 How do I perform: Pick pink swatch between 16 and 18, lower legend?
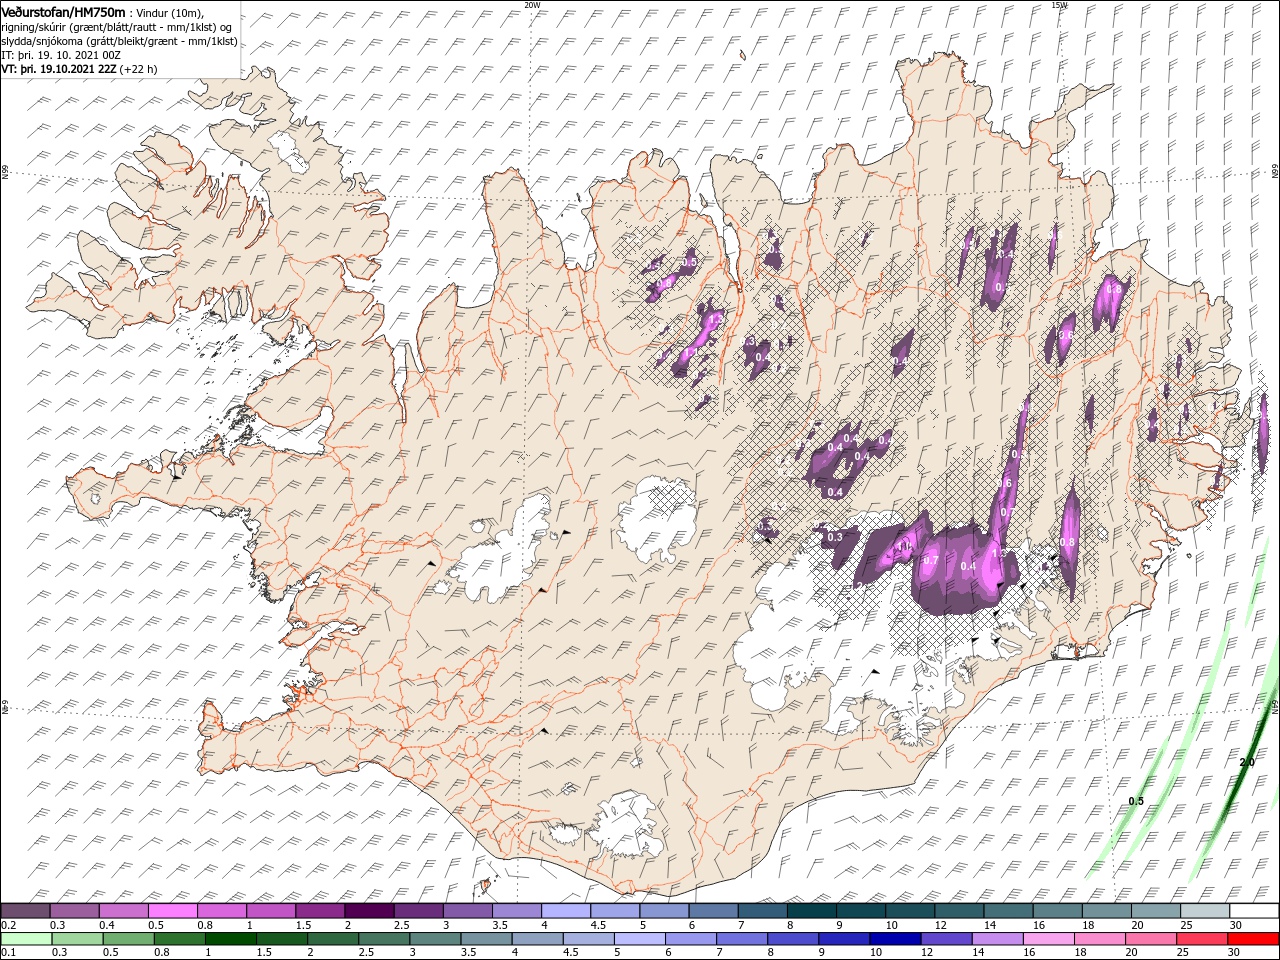[1048, 939]
